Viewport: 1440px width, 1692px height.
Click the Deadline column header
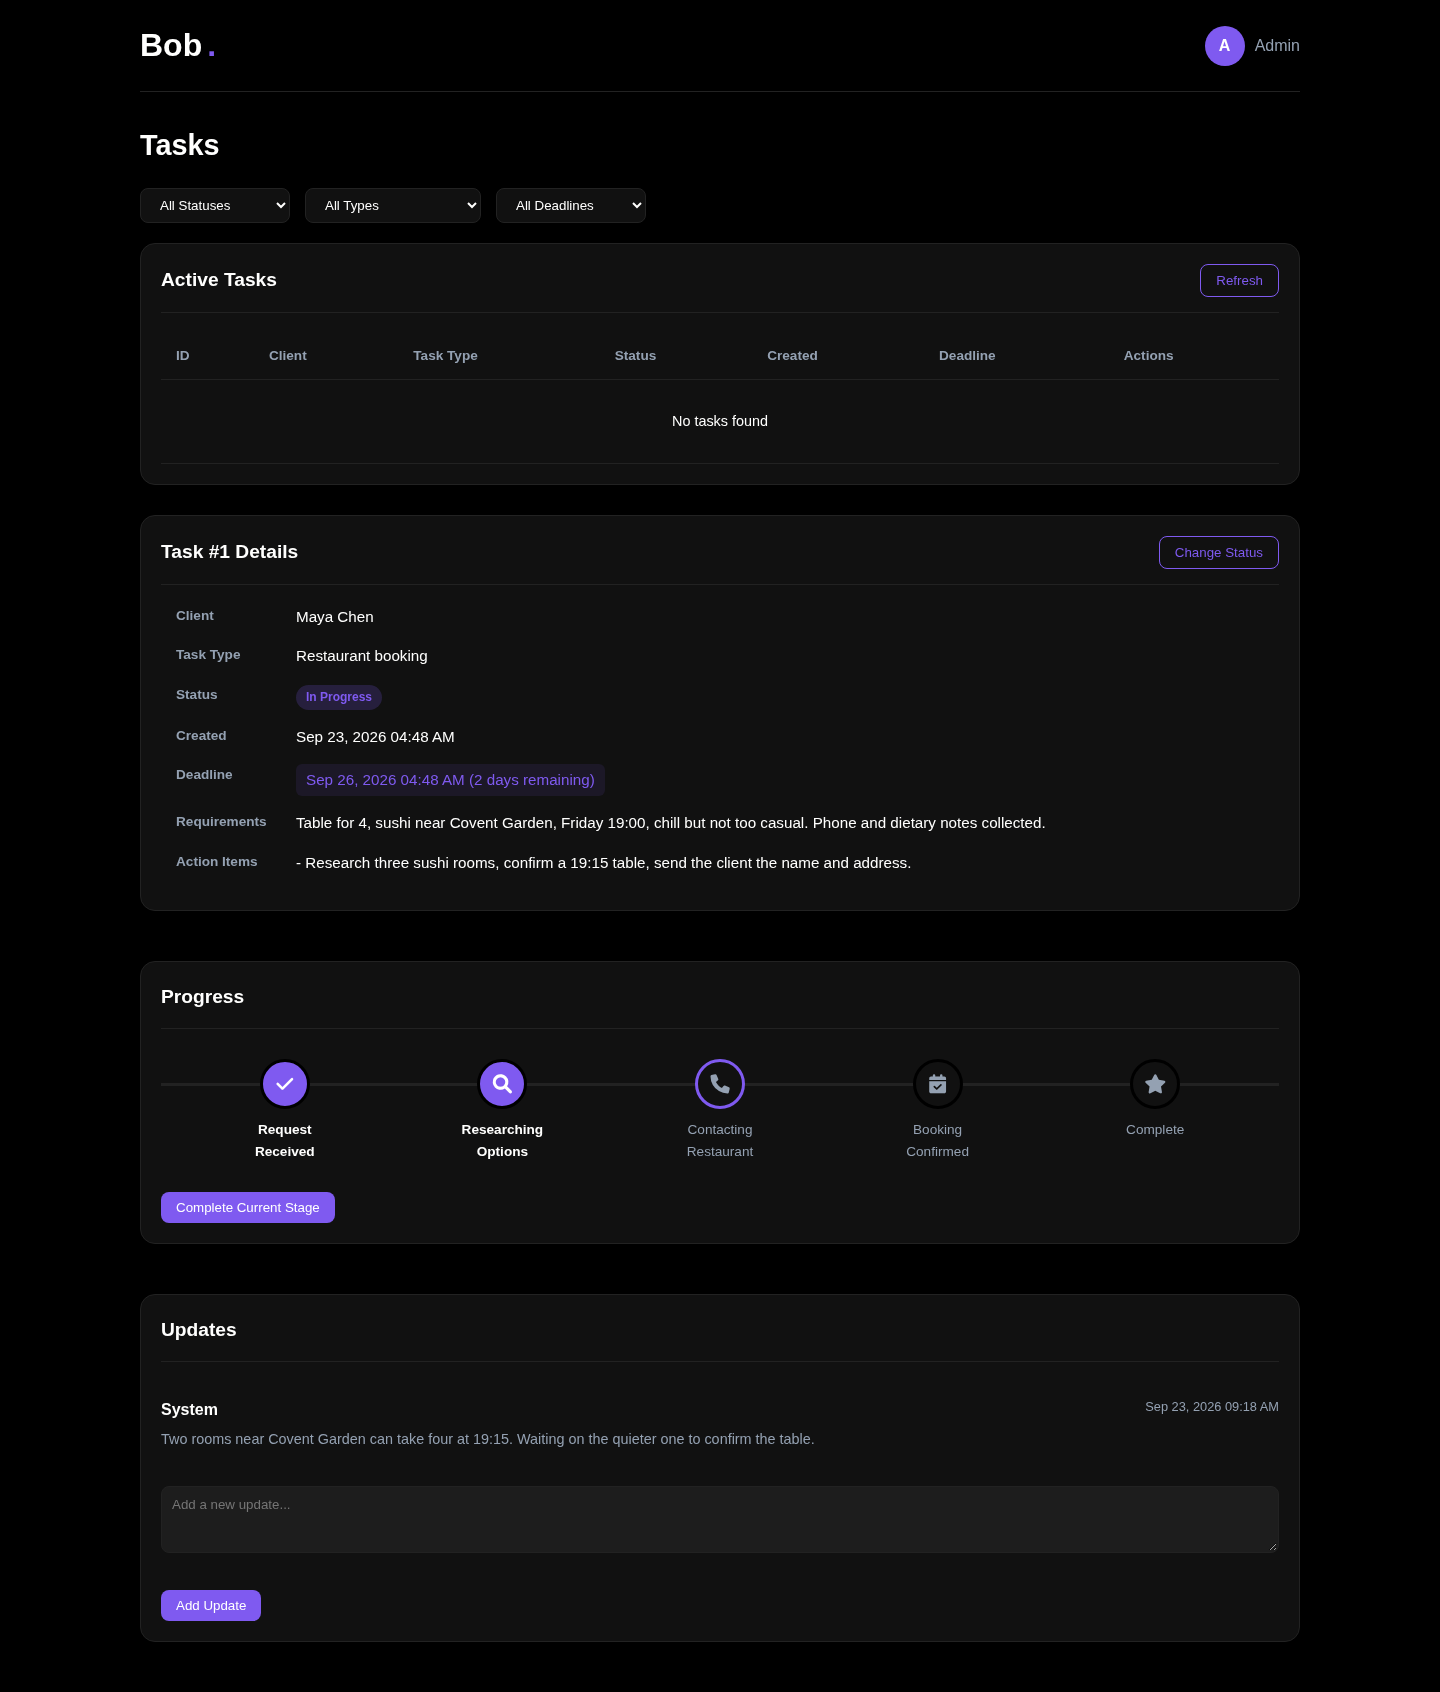point(967,356)
